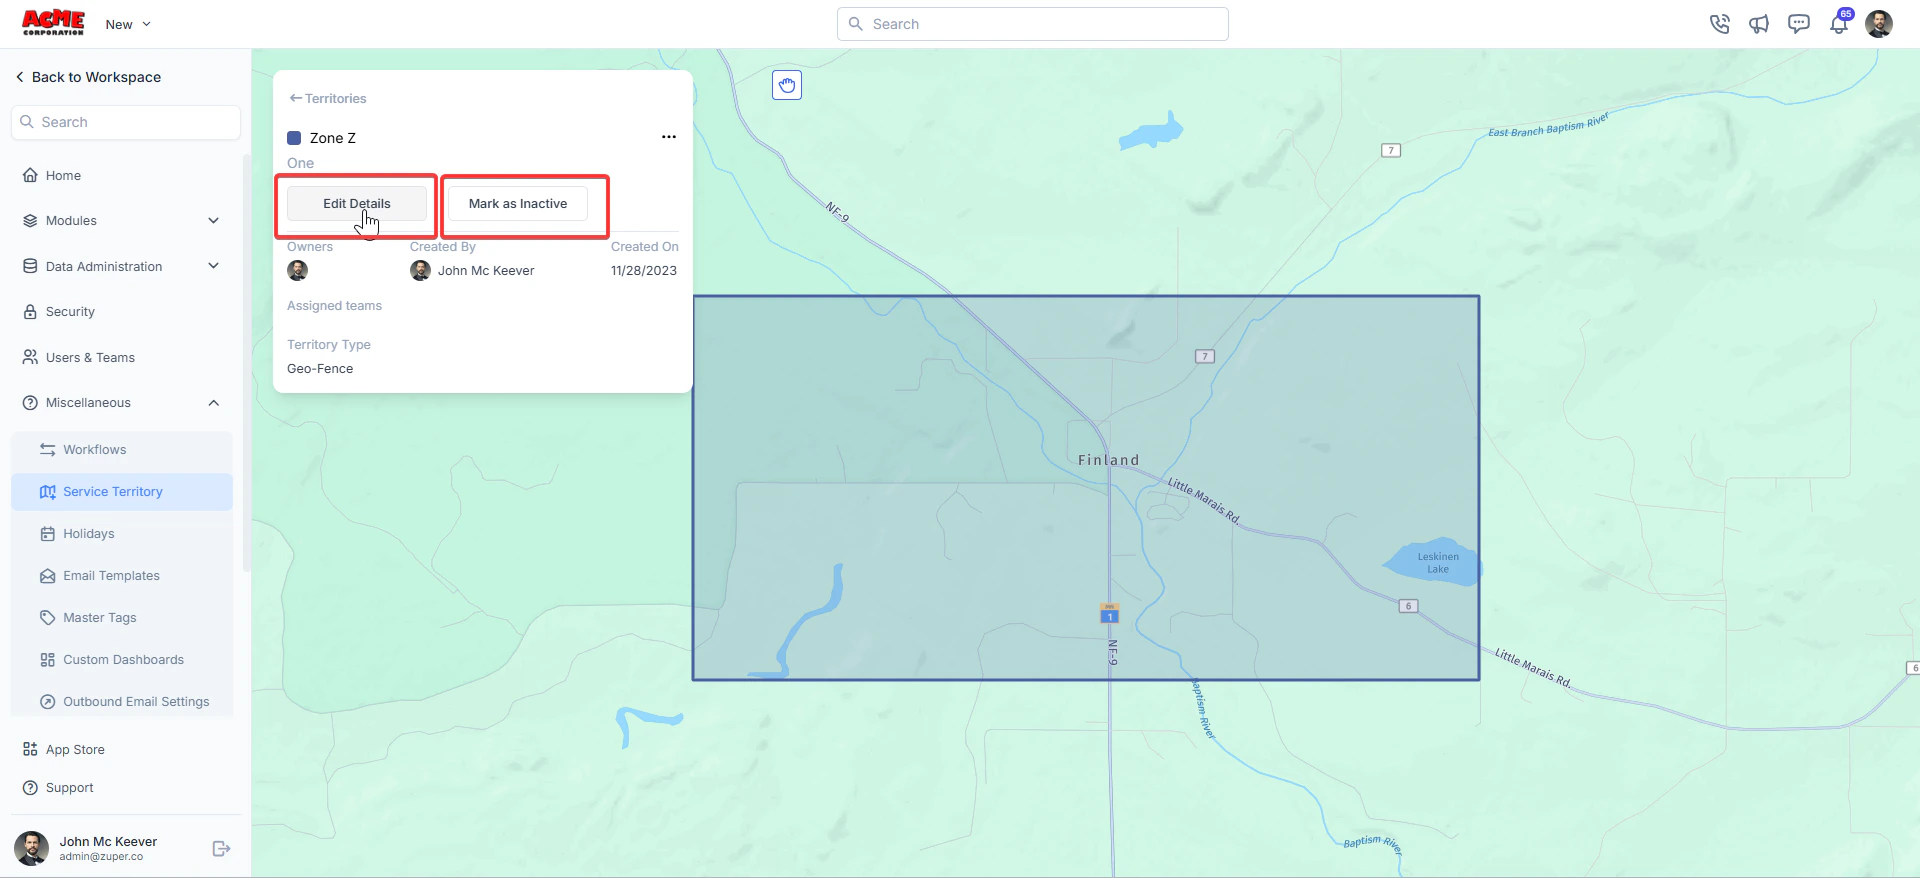Click the top global search field
Image resolution: width=1920 pixels, height=878 pixels.
click(1033, 24)
